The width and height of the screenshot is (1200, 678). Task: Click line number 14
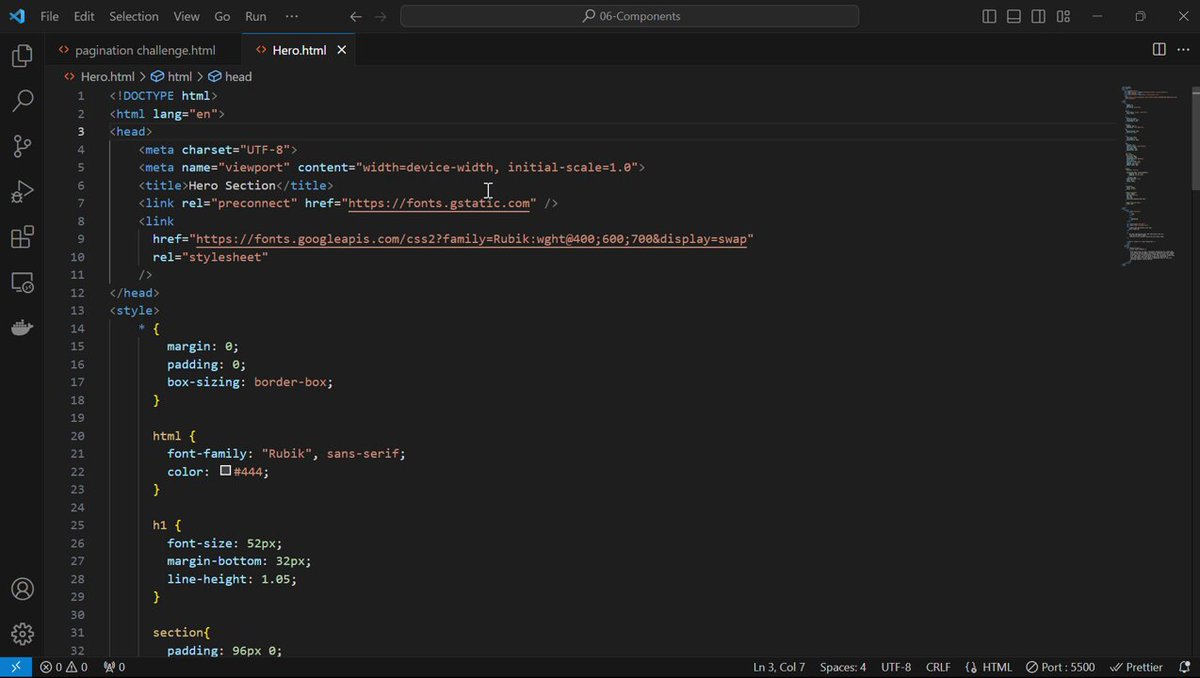78,328
